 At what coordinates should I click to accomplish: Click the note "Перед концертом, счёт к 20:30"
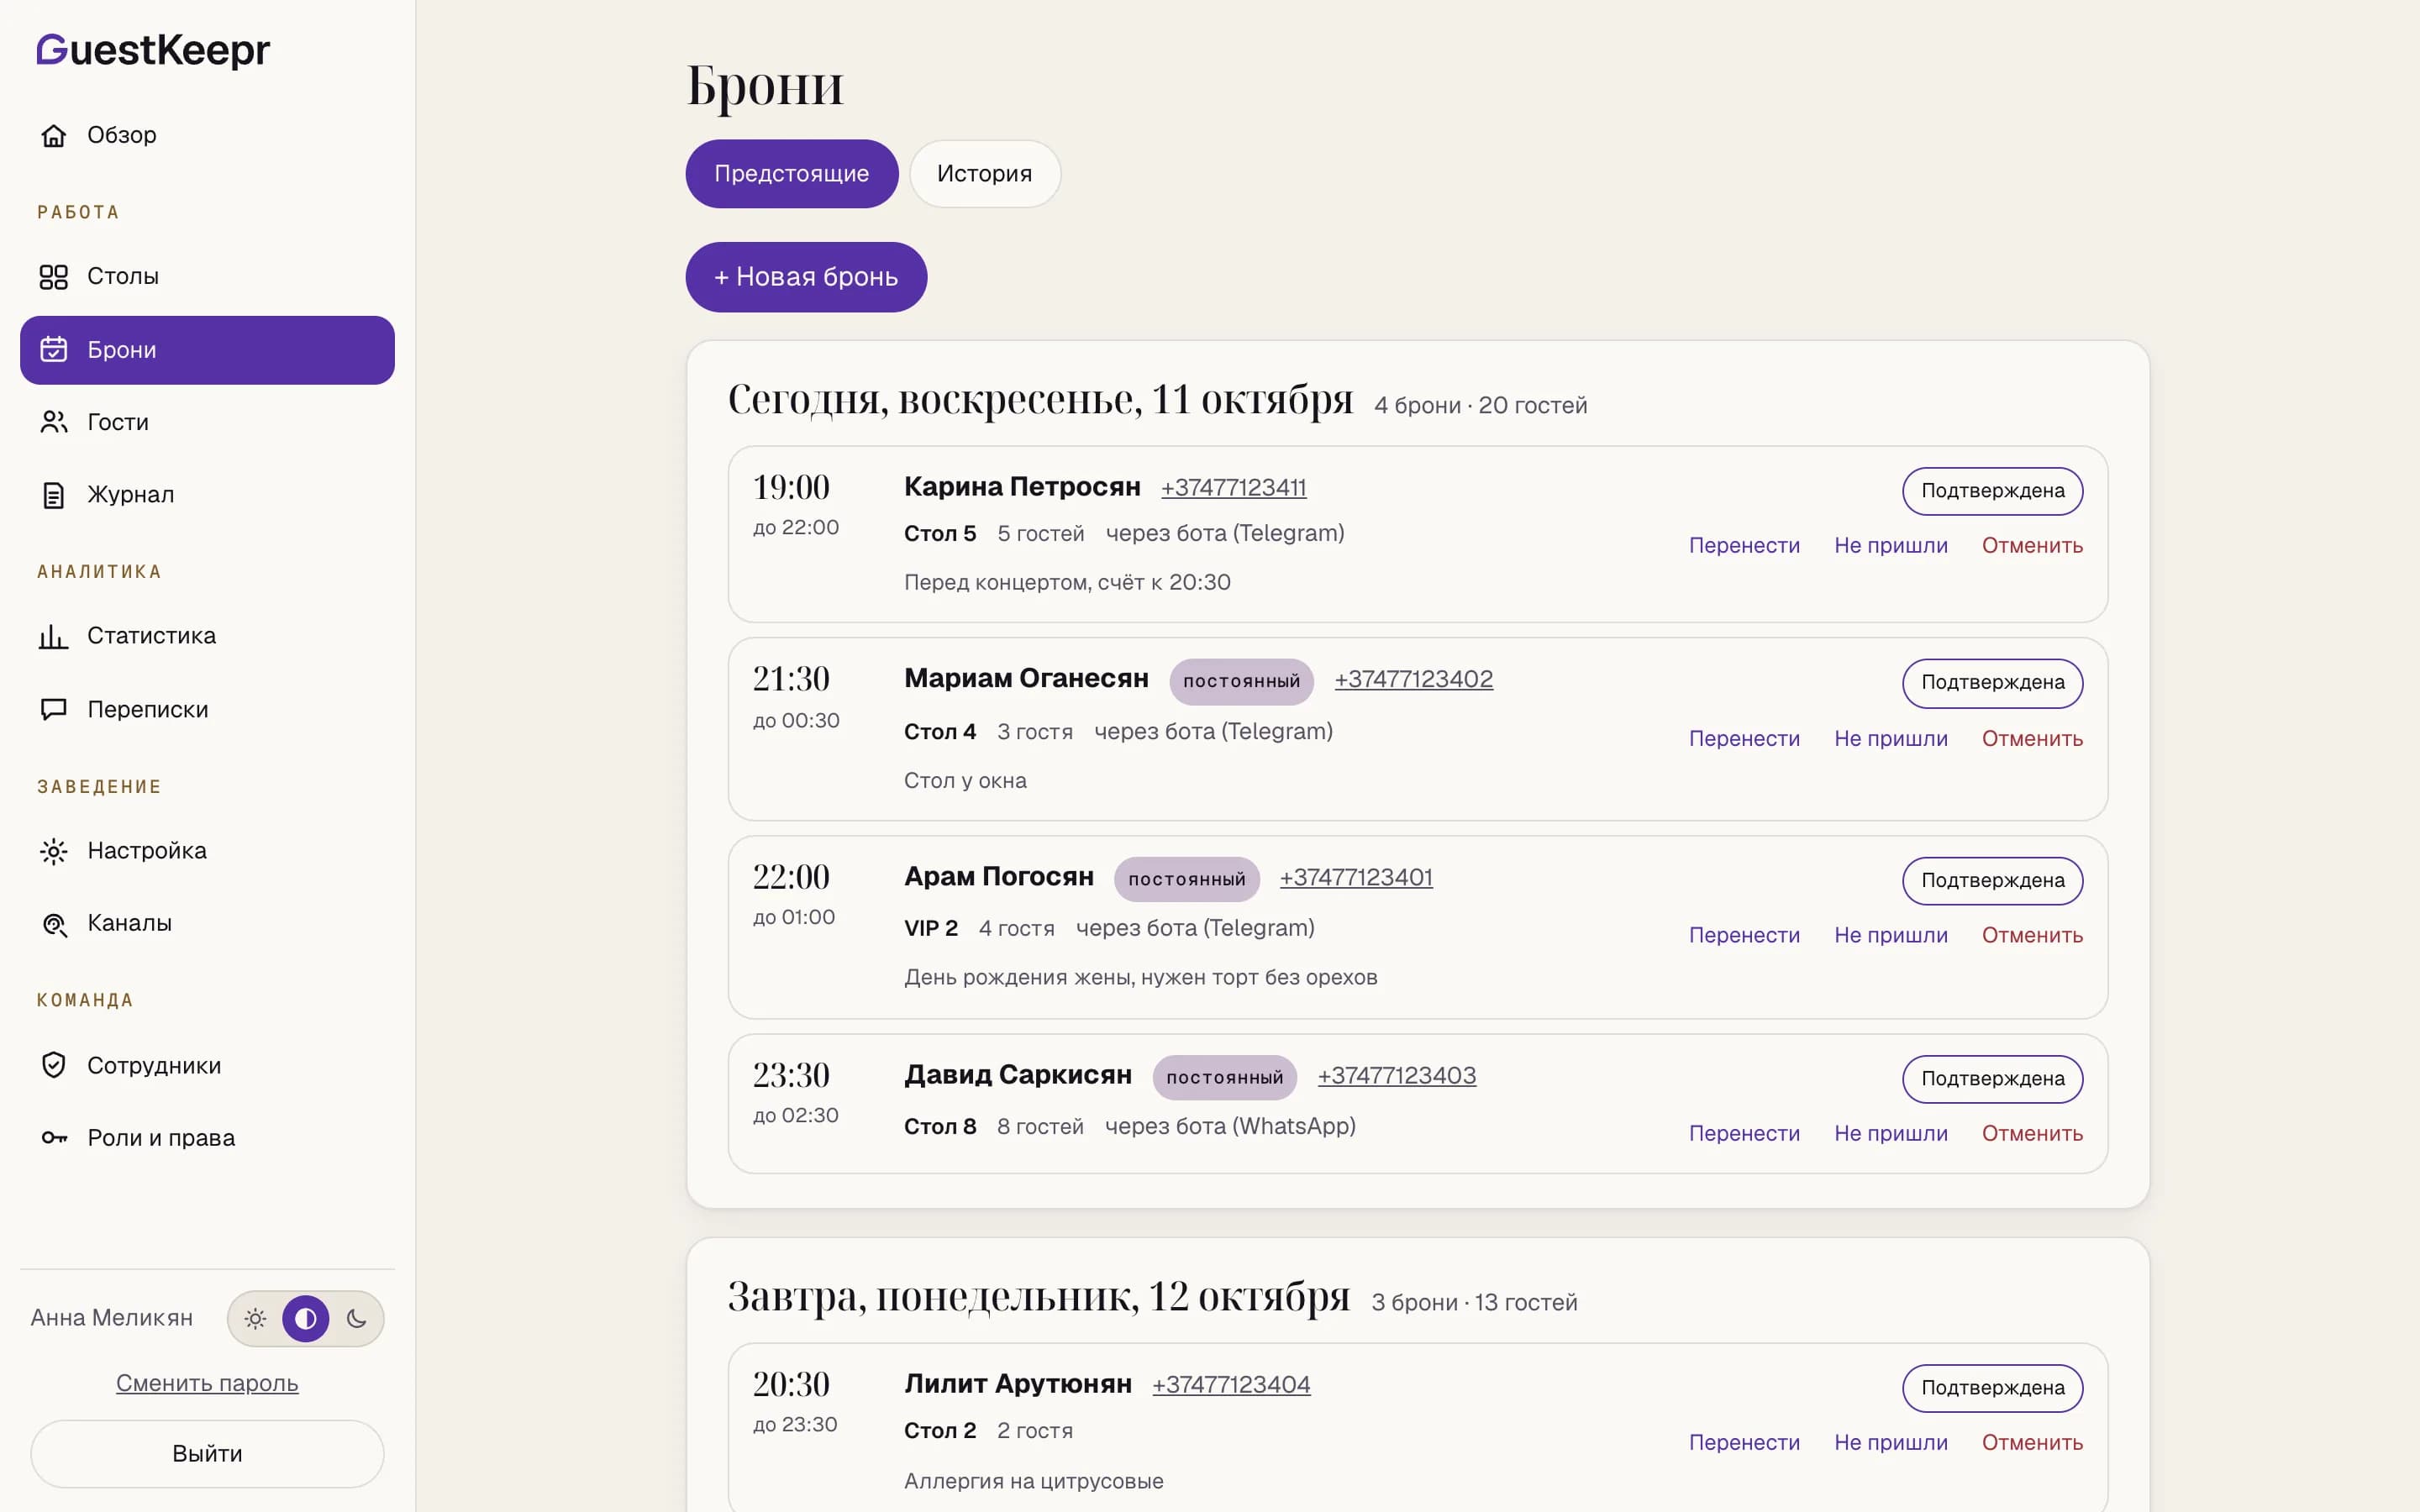pos(1067,583)
